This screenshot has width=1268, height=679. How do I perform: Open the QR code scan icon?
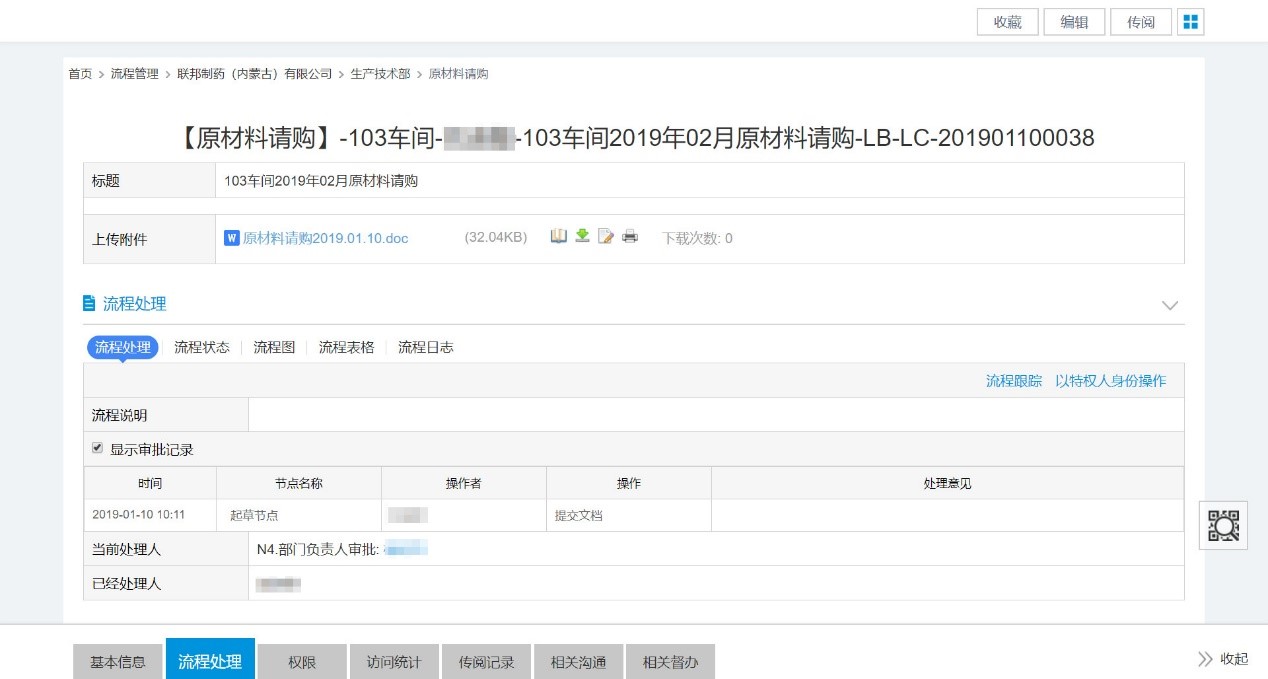[x=1223, y=525]
